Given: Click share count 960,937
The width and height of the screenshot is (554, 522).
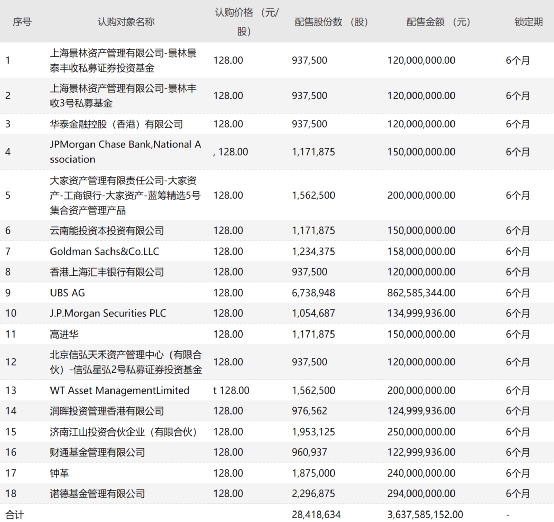Looking at the screenshot, I should [310, 452].
